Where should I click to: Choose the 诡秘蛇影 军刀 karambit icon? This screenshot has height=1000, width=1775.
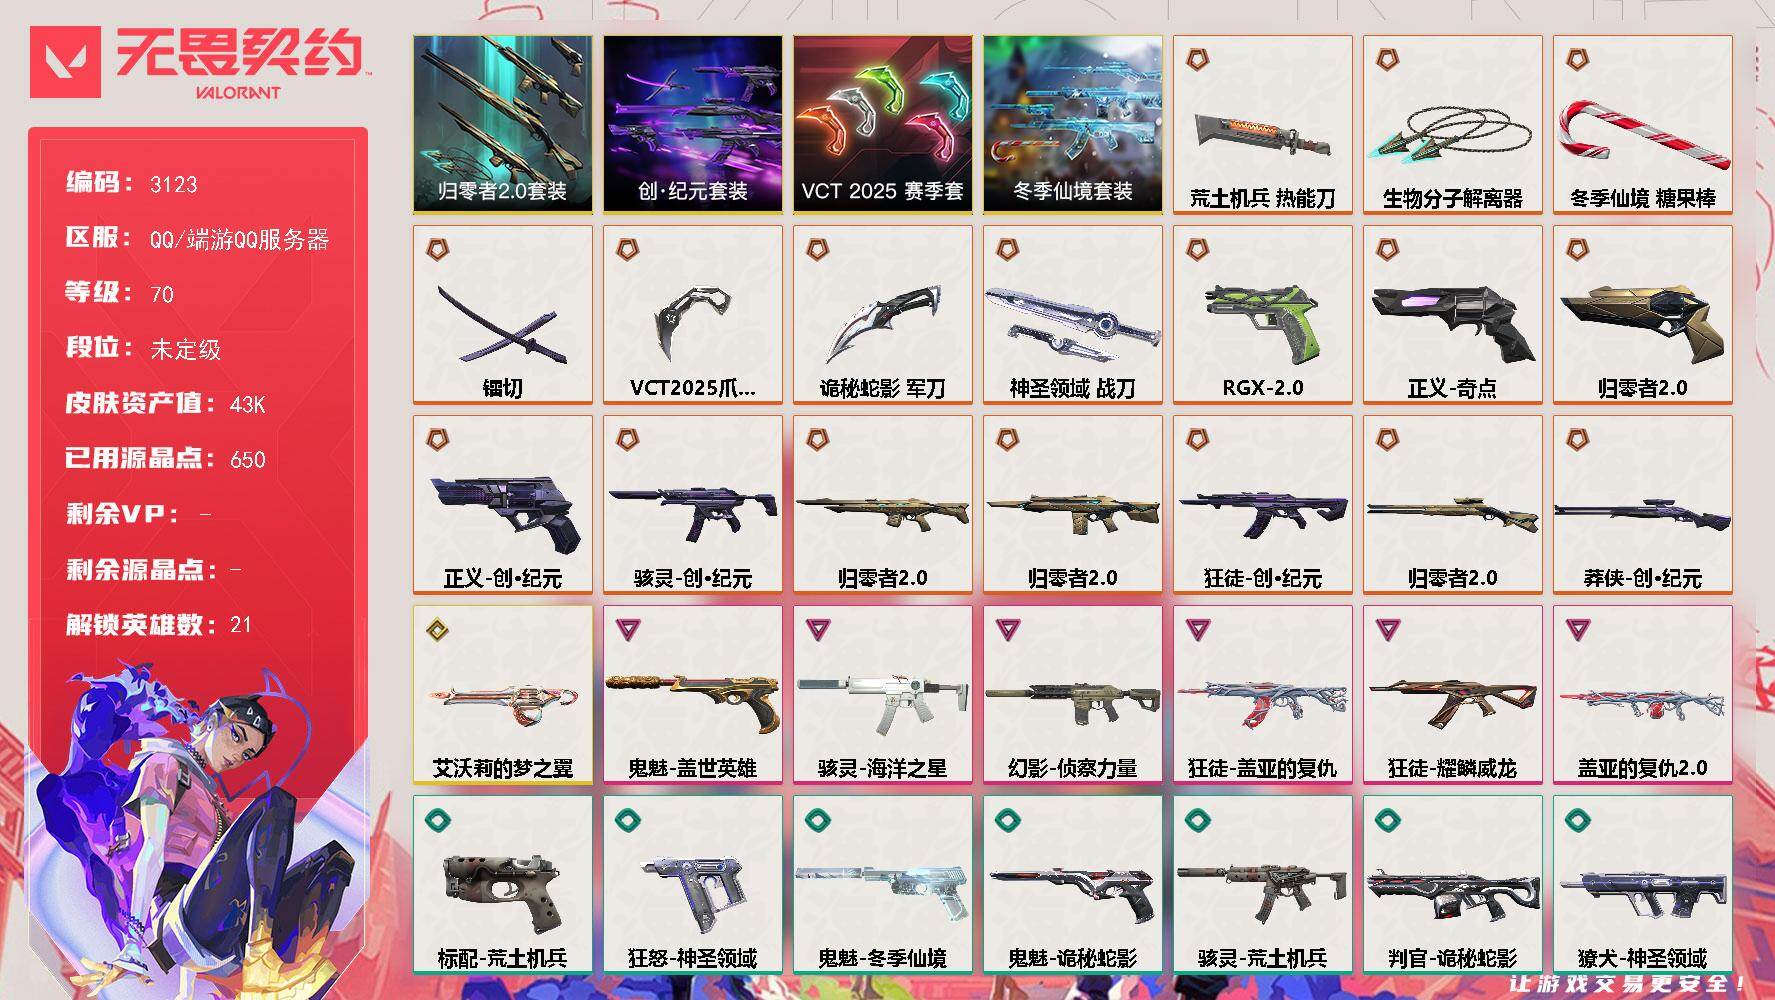[882, 315]
